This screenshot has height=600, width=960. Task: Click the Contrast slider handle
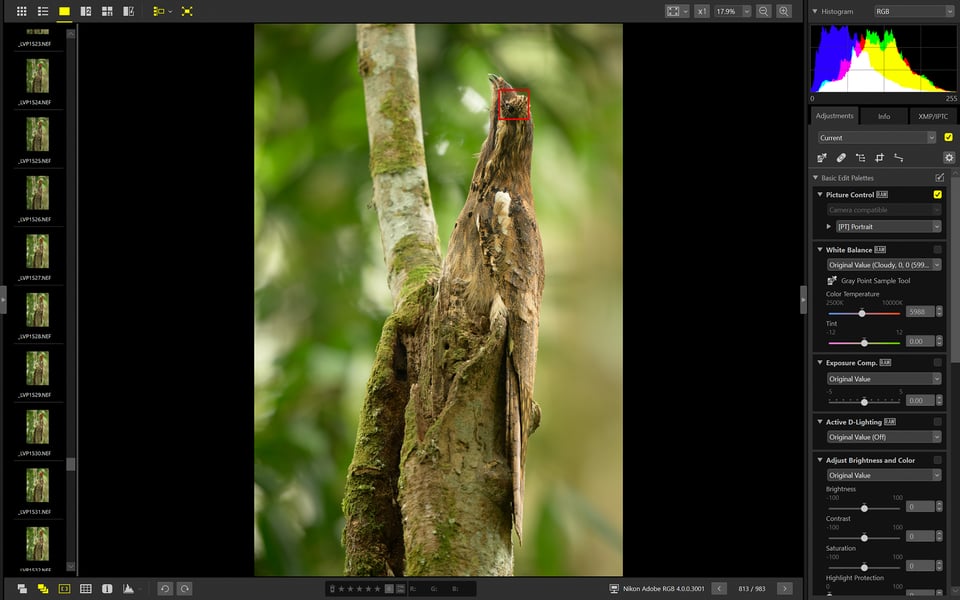click(864, 538)
